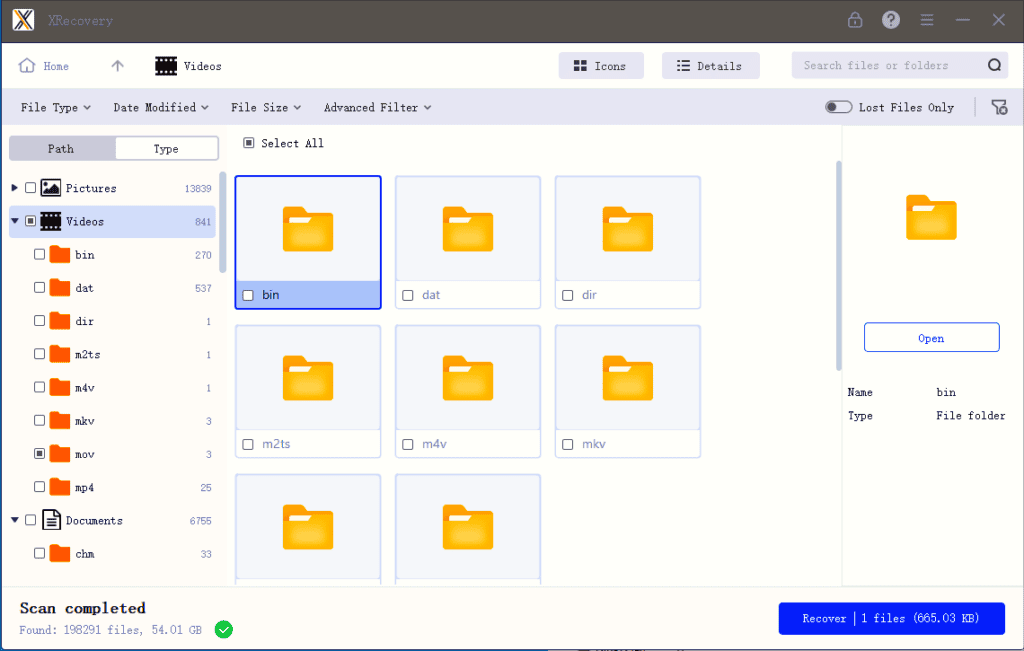Click the Open button in preview panel
The width and height of the screenshot is (1024, 651).
point(931,338)
